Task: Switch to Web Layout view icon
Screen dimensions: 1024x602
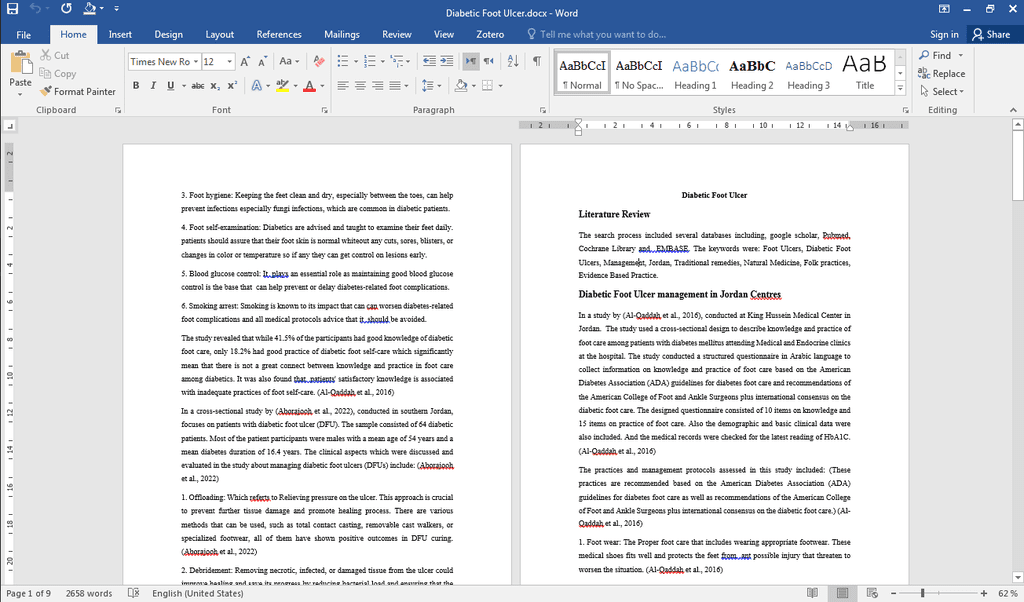Action: [x=872, y=593]
